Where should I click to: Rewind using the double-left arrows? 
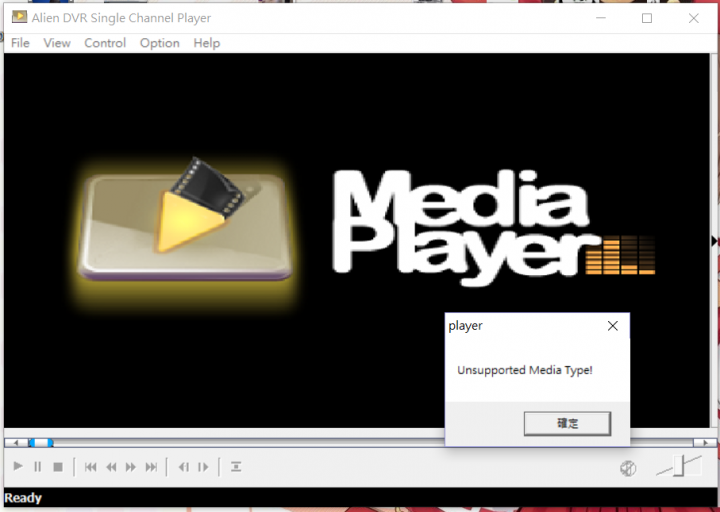click(x=111, y=467)
